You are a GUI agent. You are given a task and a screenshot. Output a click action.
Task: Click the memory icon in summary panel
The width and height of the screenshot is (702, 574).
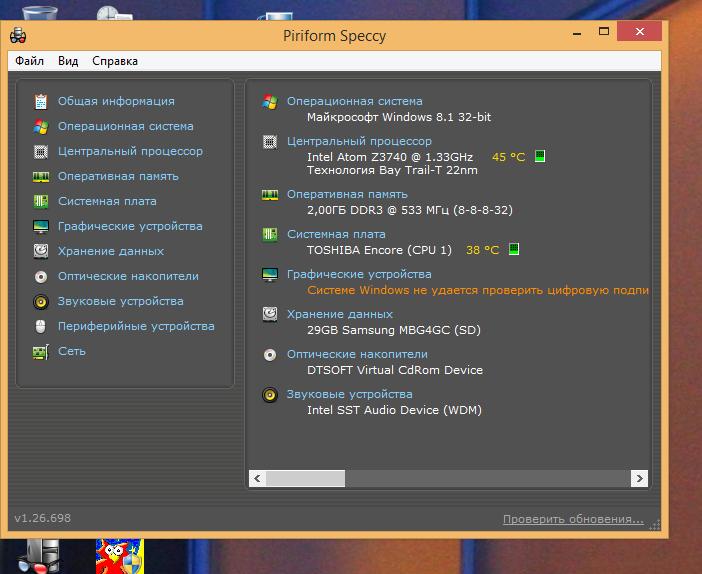pyautogui.click(x=270, y=195)
